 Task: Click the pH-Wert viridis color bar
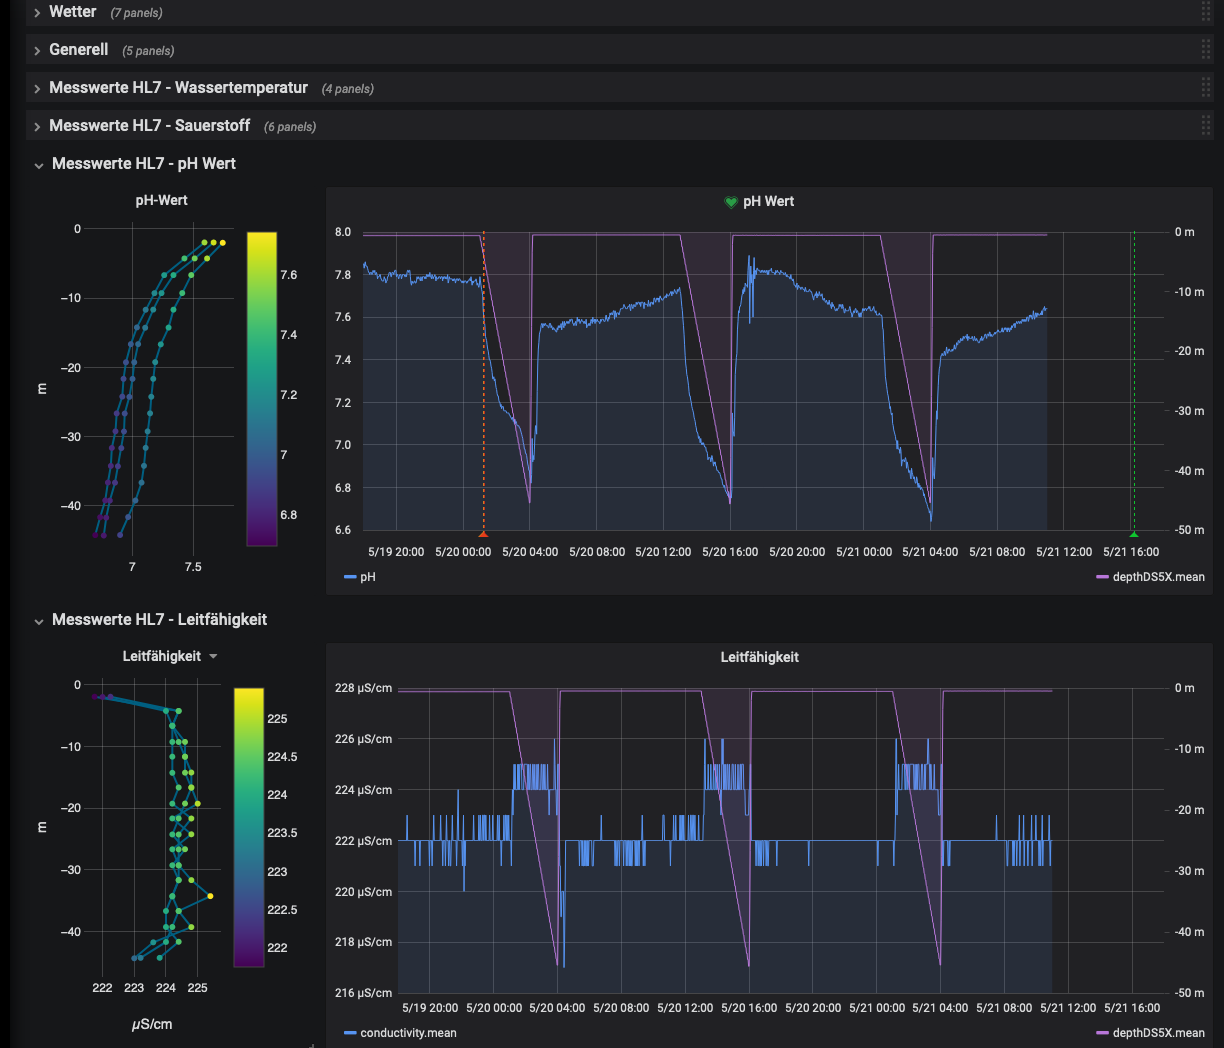(x=262, y=389)
